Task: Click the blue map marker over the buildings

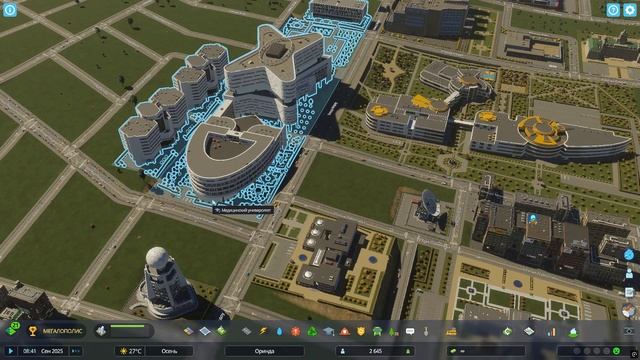Action: point(532,218)
